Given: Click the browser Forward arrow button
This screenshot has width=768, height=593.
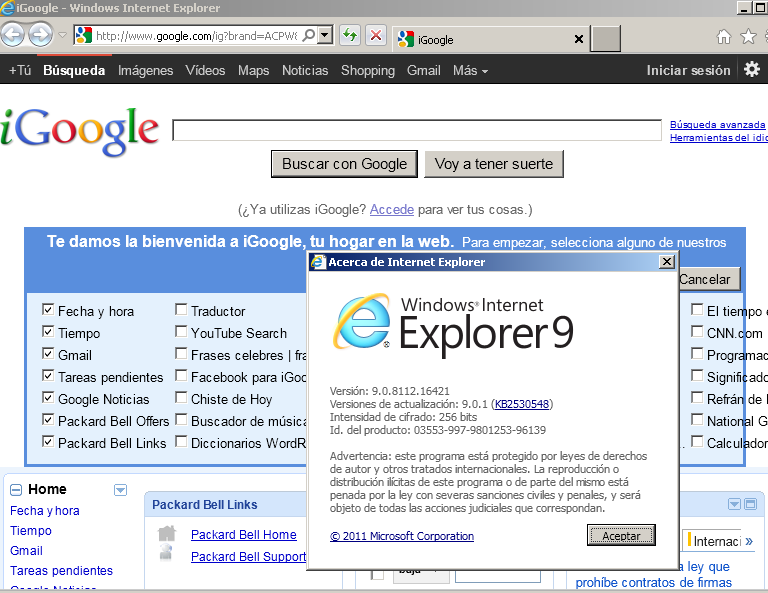Looking at the screenshot, I should pyautogui.click(x=40, y=36).
